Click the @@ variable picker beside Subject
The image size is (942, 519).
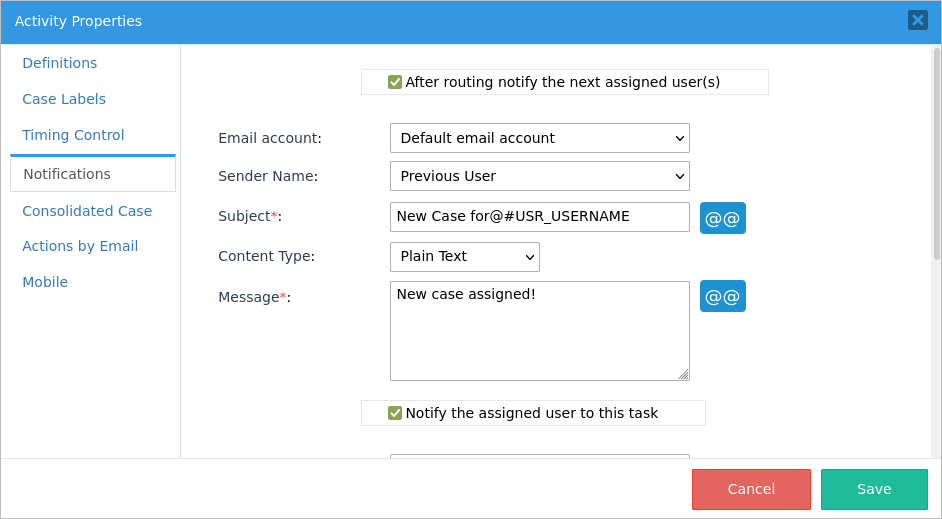coord(722,218)
